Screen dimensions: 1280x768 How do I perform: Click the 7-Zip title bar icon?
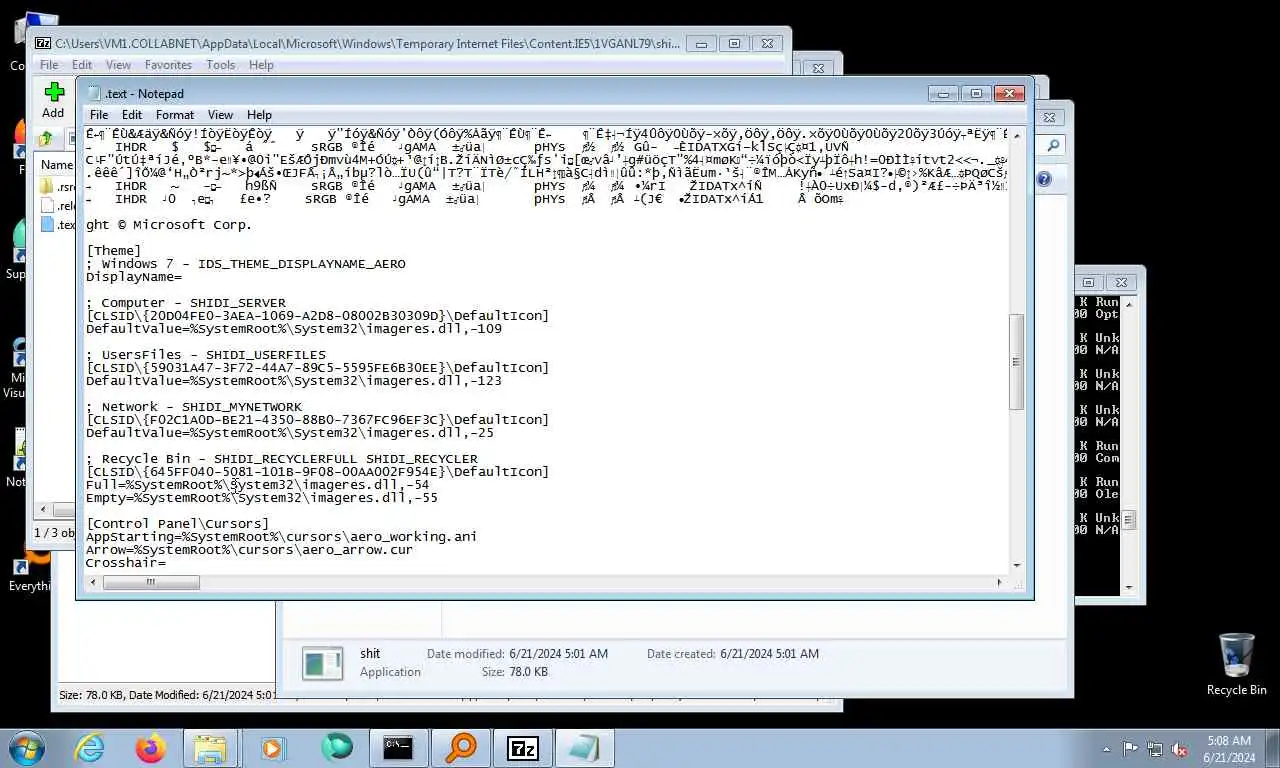pos(43,44)
